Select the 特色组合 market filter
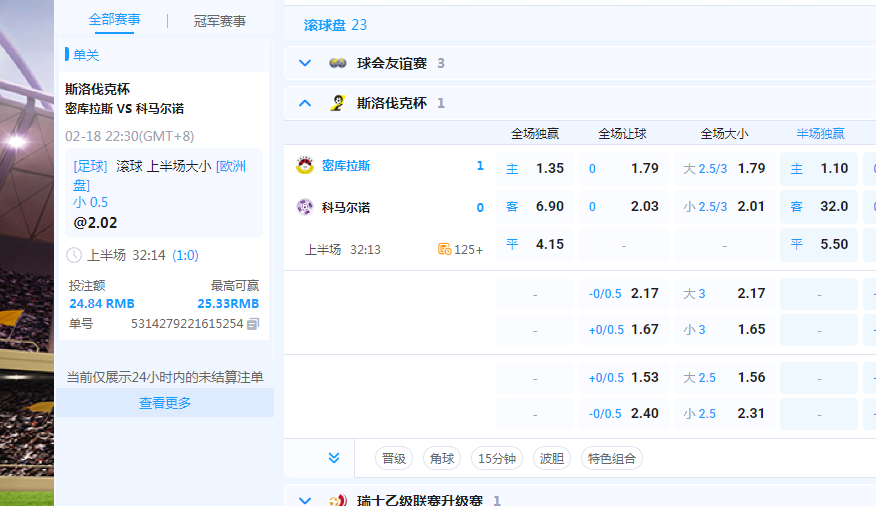This screenshot has width=876, height=506. click(611, 459)
